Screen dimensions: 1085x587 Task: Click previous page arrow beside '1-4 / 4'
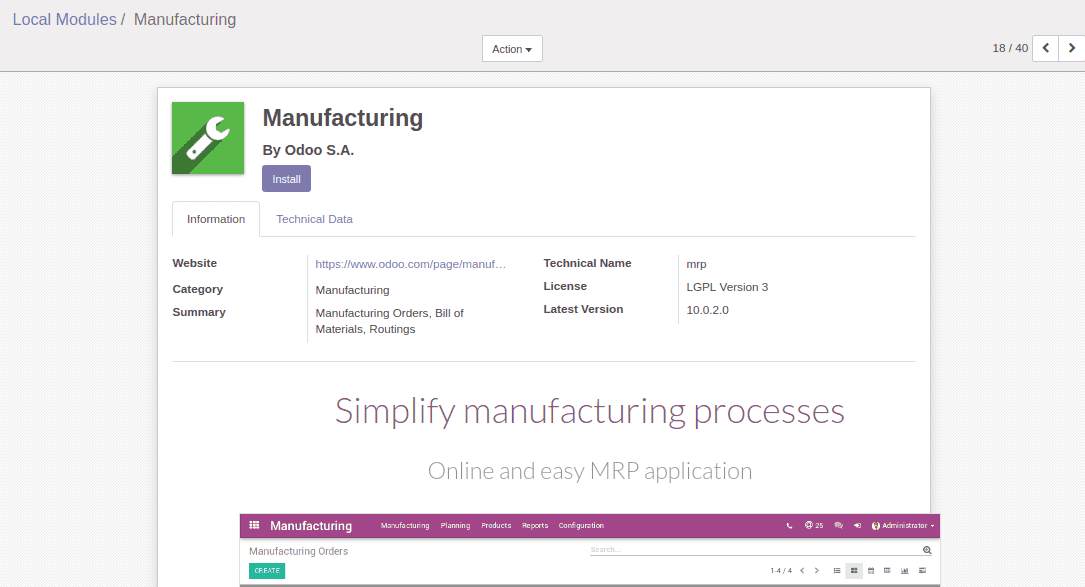(802, 570)
